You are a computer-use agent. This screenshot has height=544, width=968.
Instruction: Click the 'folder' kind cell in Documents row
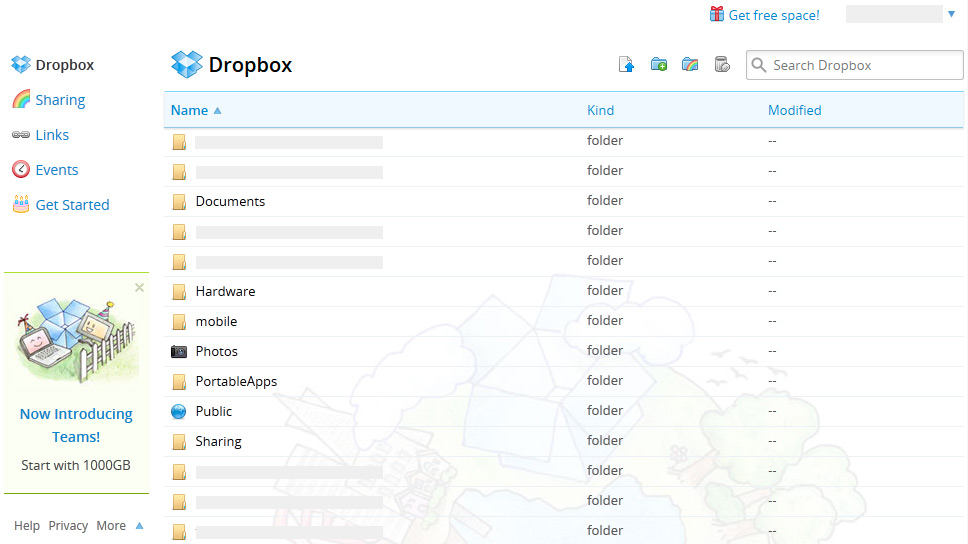click(x=605, y=200)
